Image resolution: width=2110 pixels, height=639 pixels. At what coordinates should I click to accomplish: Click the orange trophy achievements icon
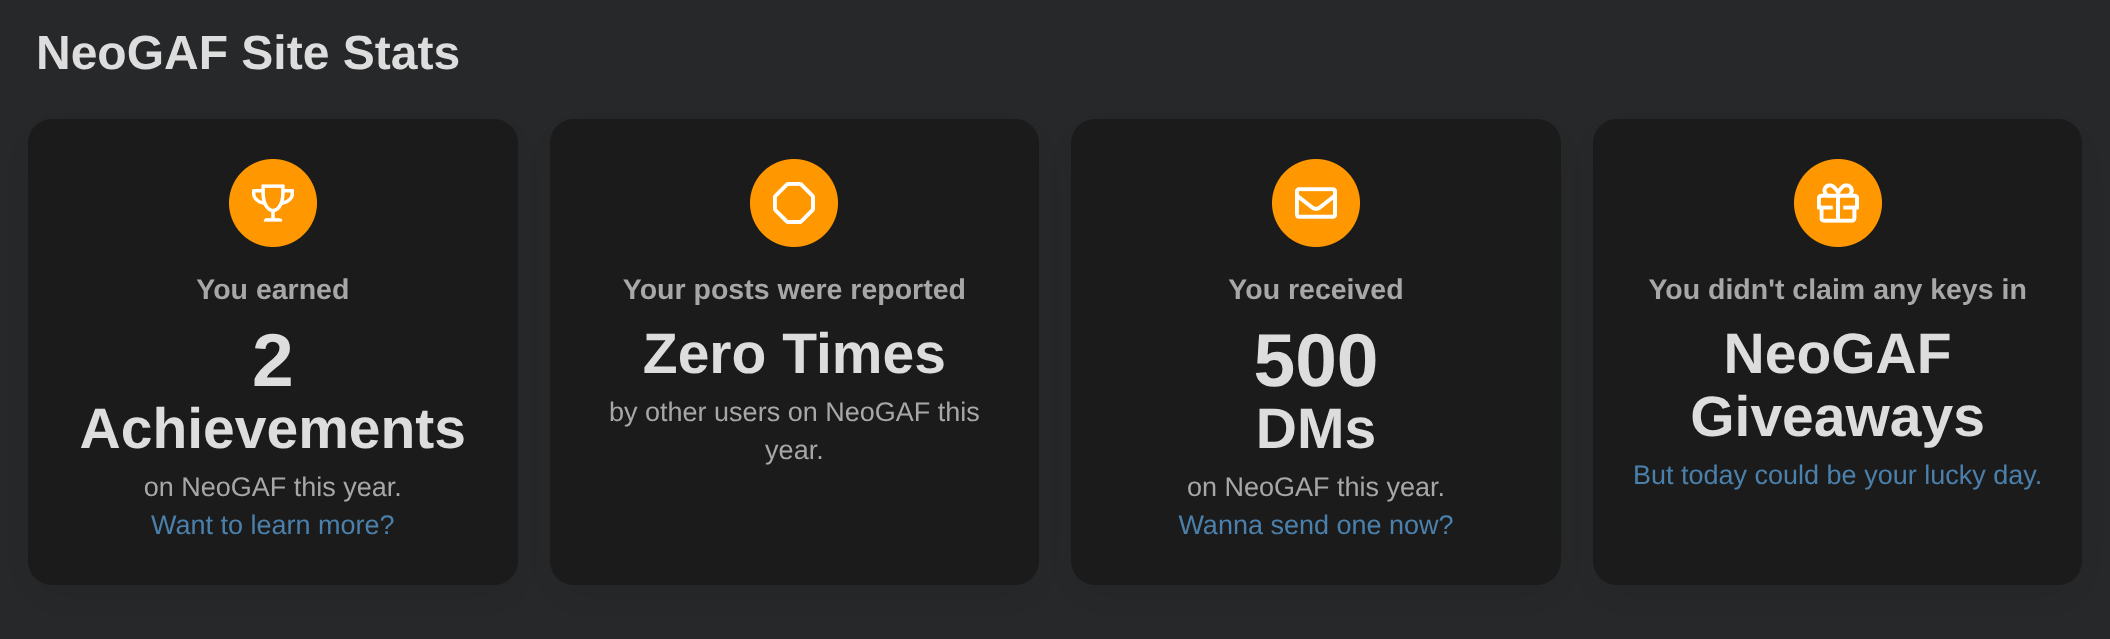(x=273, y=203)
